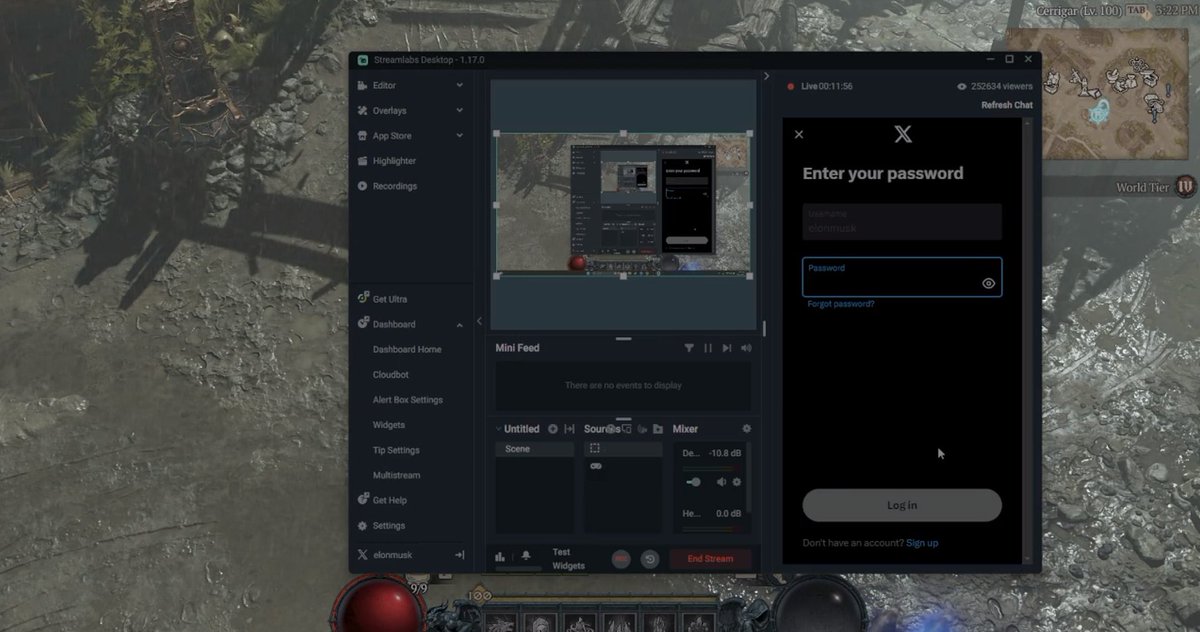This screenshot has width=1200, height=632.
Task: Click Get Ultra in the sidebar
Action: pyautogui.click(x=389, y=299)
